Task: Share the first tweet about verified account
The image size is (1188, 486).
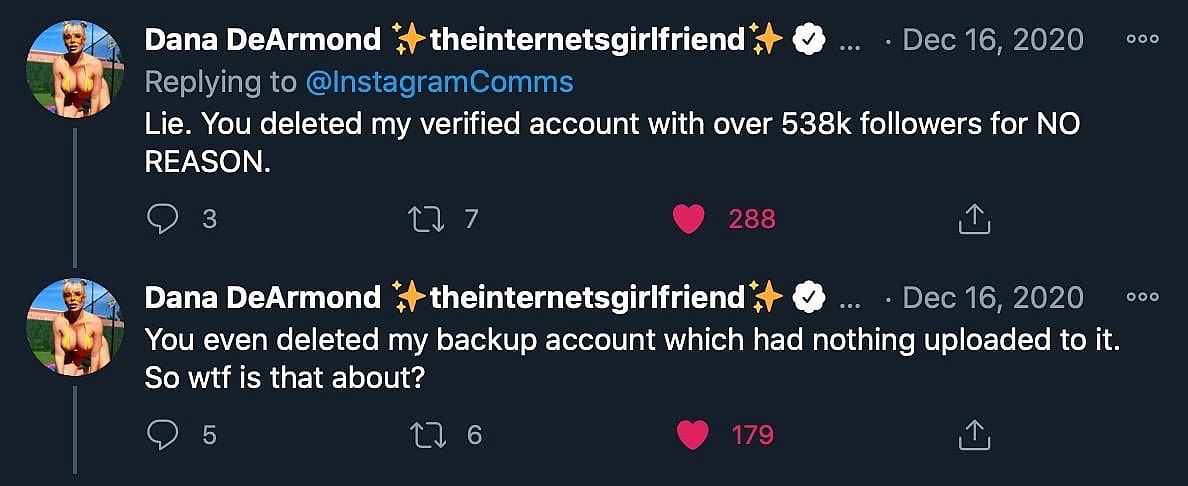Action: click(x=973, y=218)
